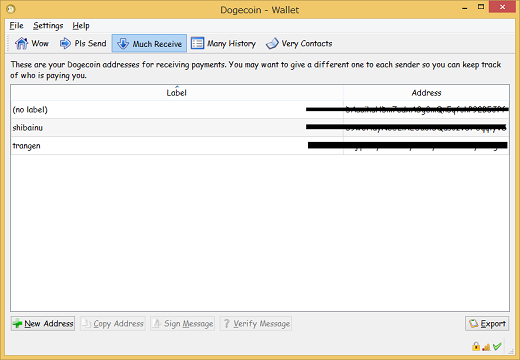The height and width of the screenshot is (360, 520).
Task: Close the Dogecoin Wallet window
Action: coord(502,7)
